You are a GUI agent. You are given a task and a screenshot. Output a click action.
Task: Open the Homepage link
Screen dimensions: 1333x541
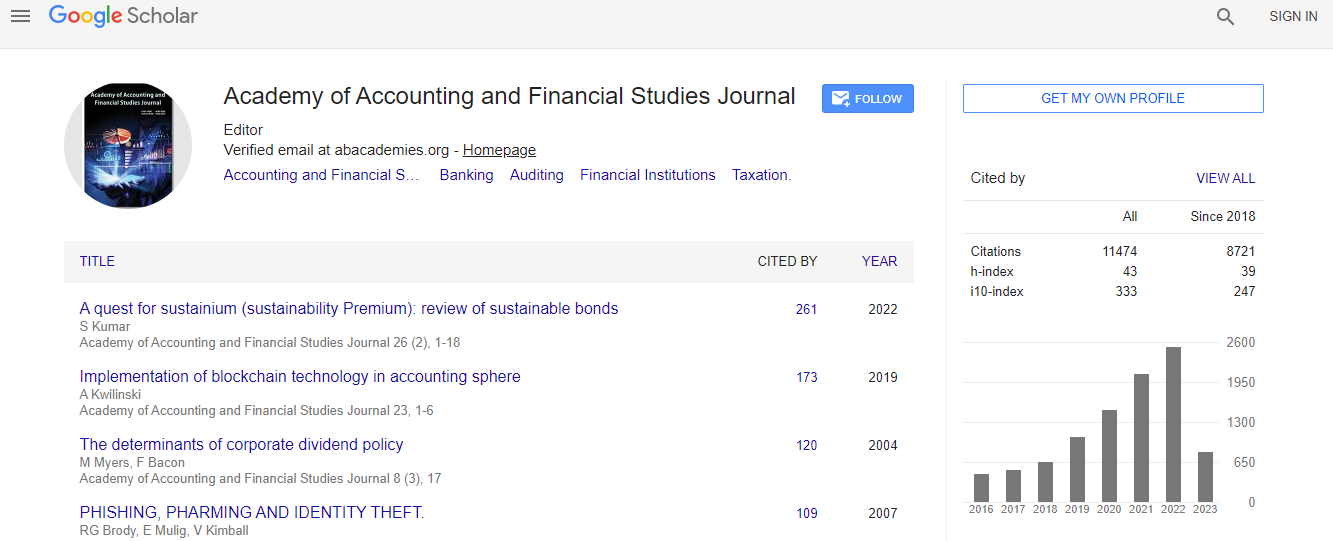tap(499, 150)
